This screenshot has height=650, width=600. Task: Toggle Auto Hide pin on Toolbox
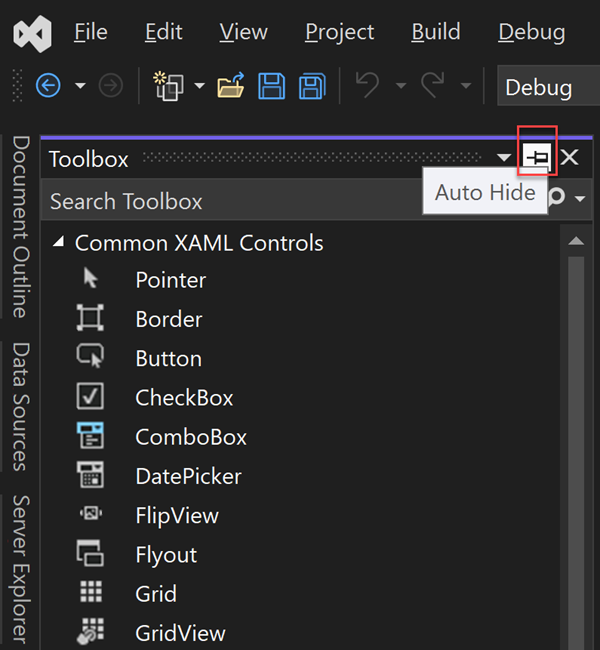537,157
